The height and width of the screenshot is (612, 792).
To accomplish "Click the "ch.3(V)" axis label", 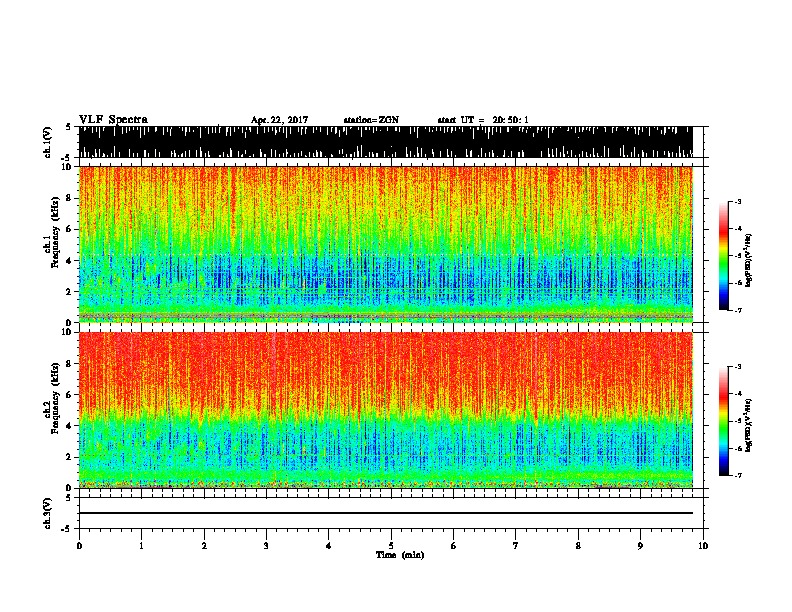I will click(x=48, y=513).
